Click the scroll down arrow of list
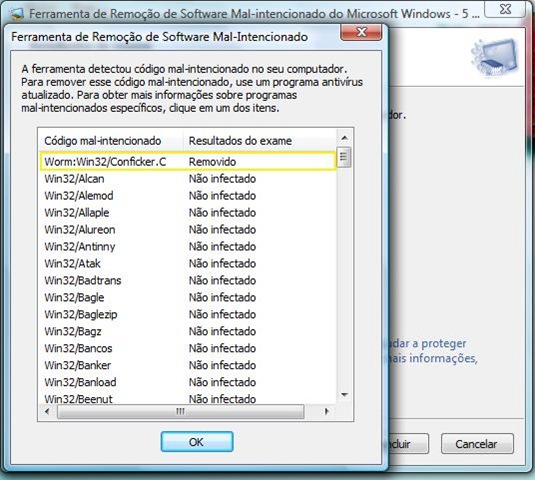 (344, 395)
